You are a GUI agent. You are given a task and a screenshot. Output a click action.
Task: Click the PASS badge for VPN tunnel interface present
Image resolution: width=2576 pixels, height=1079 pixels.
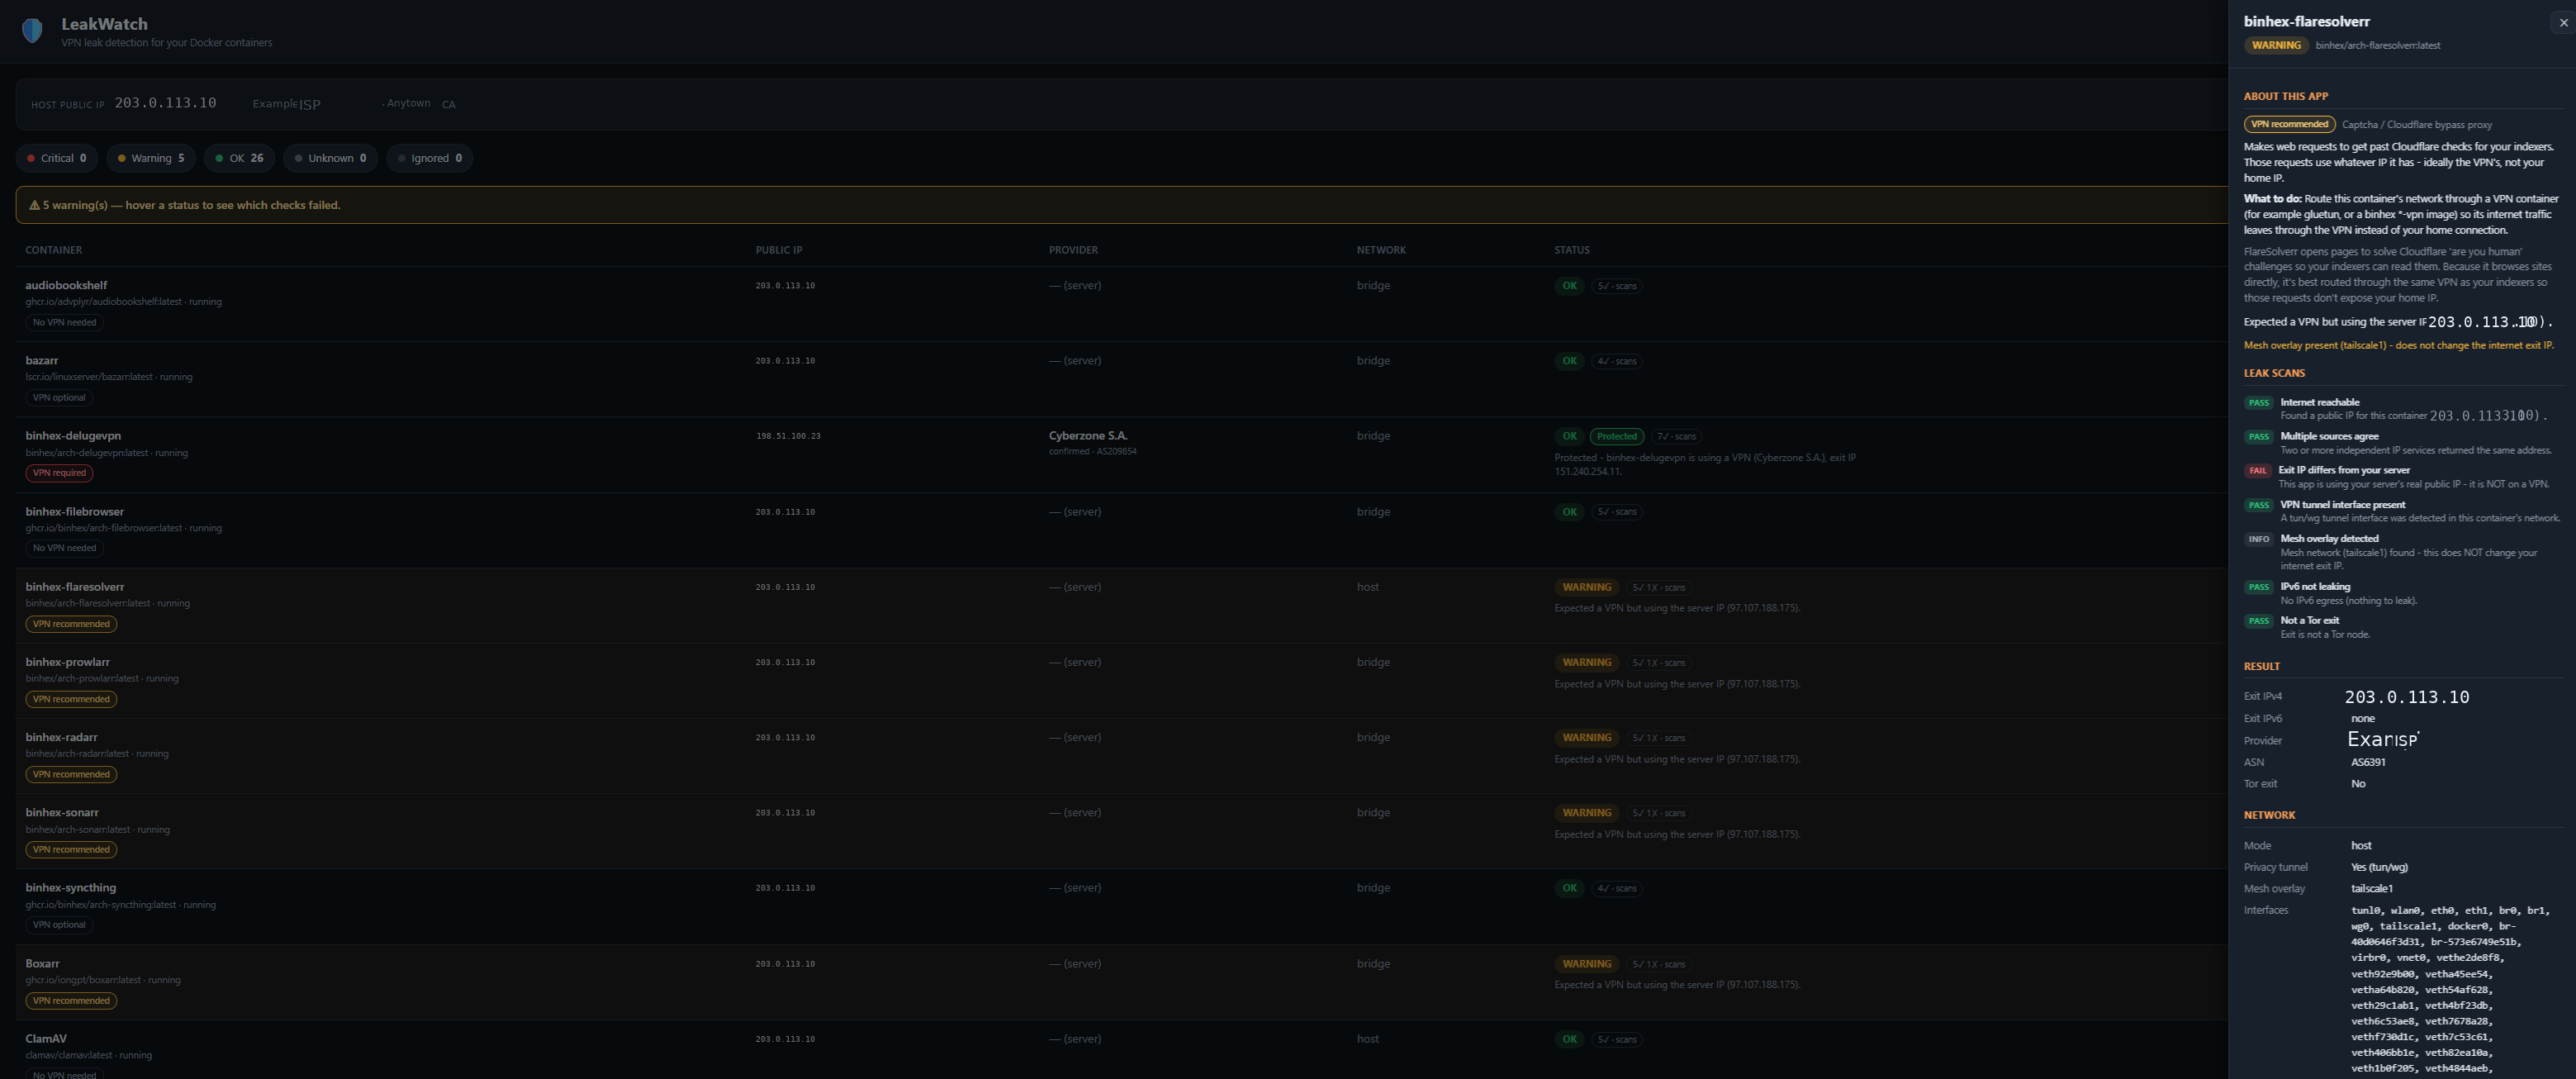(2259, 505)
